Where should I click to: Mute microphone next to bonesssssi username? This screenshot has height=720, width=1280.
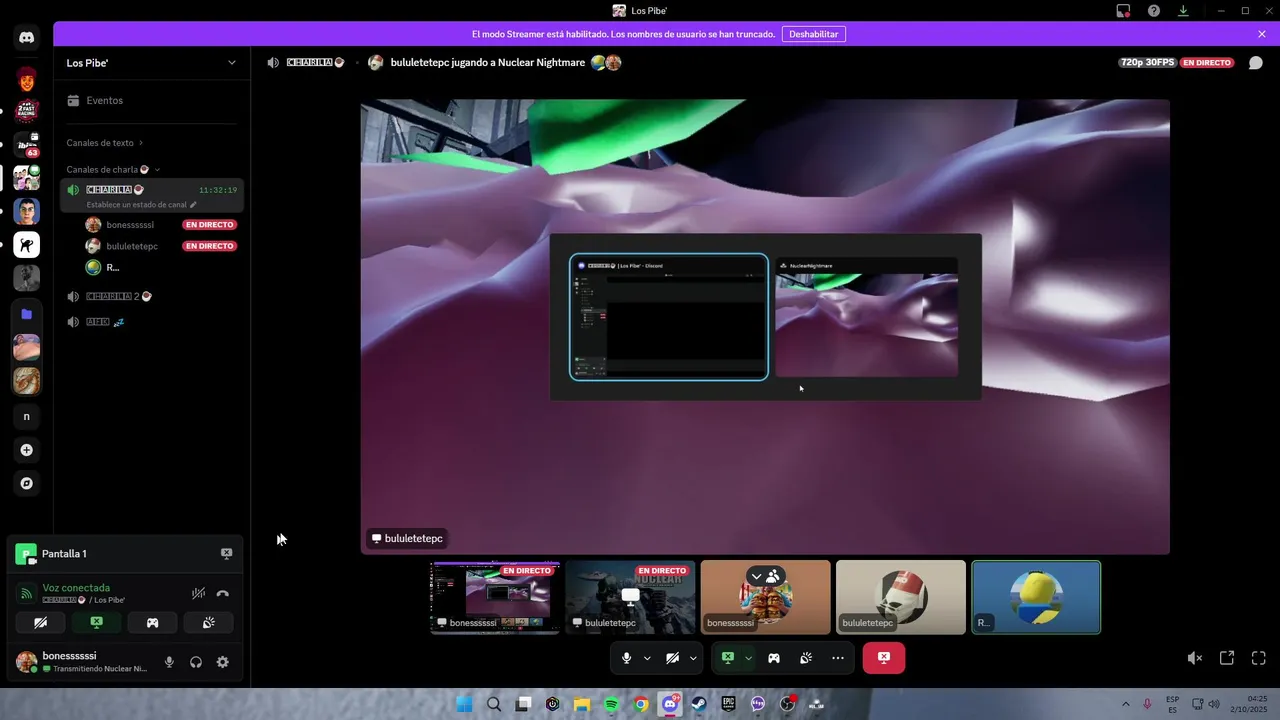point(169,662)
